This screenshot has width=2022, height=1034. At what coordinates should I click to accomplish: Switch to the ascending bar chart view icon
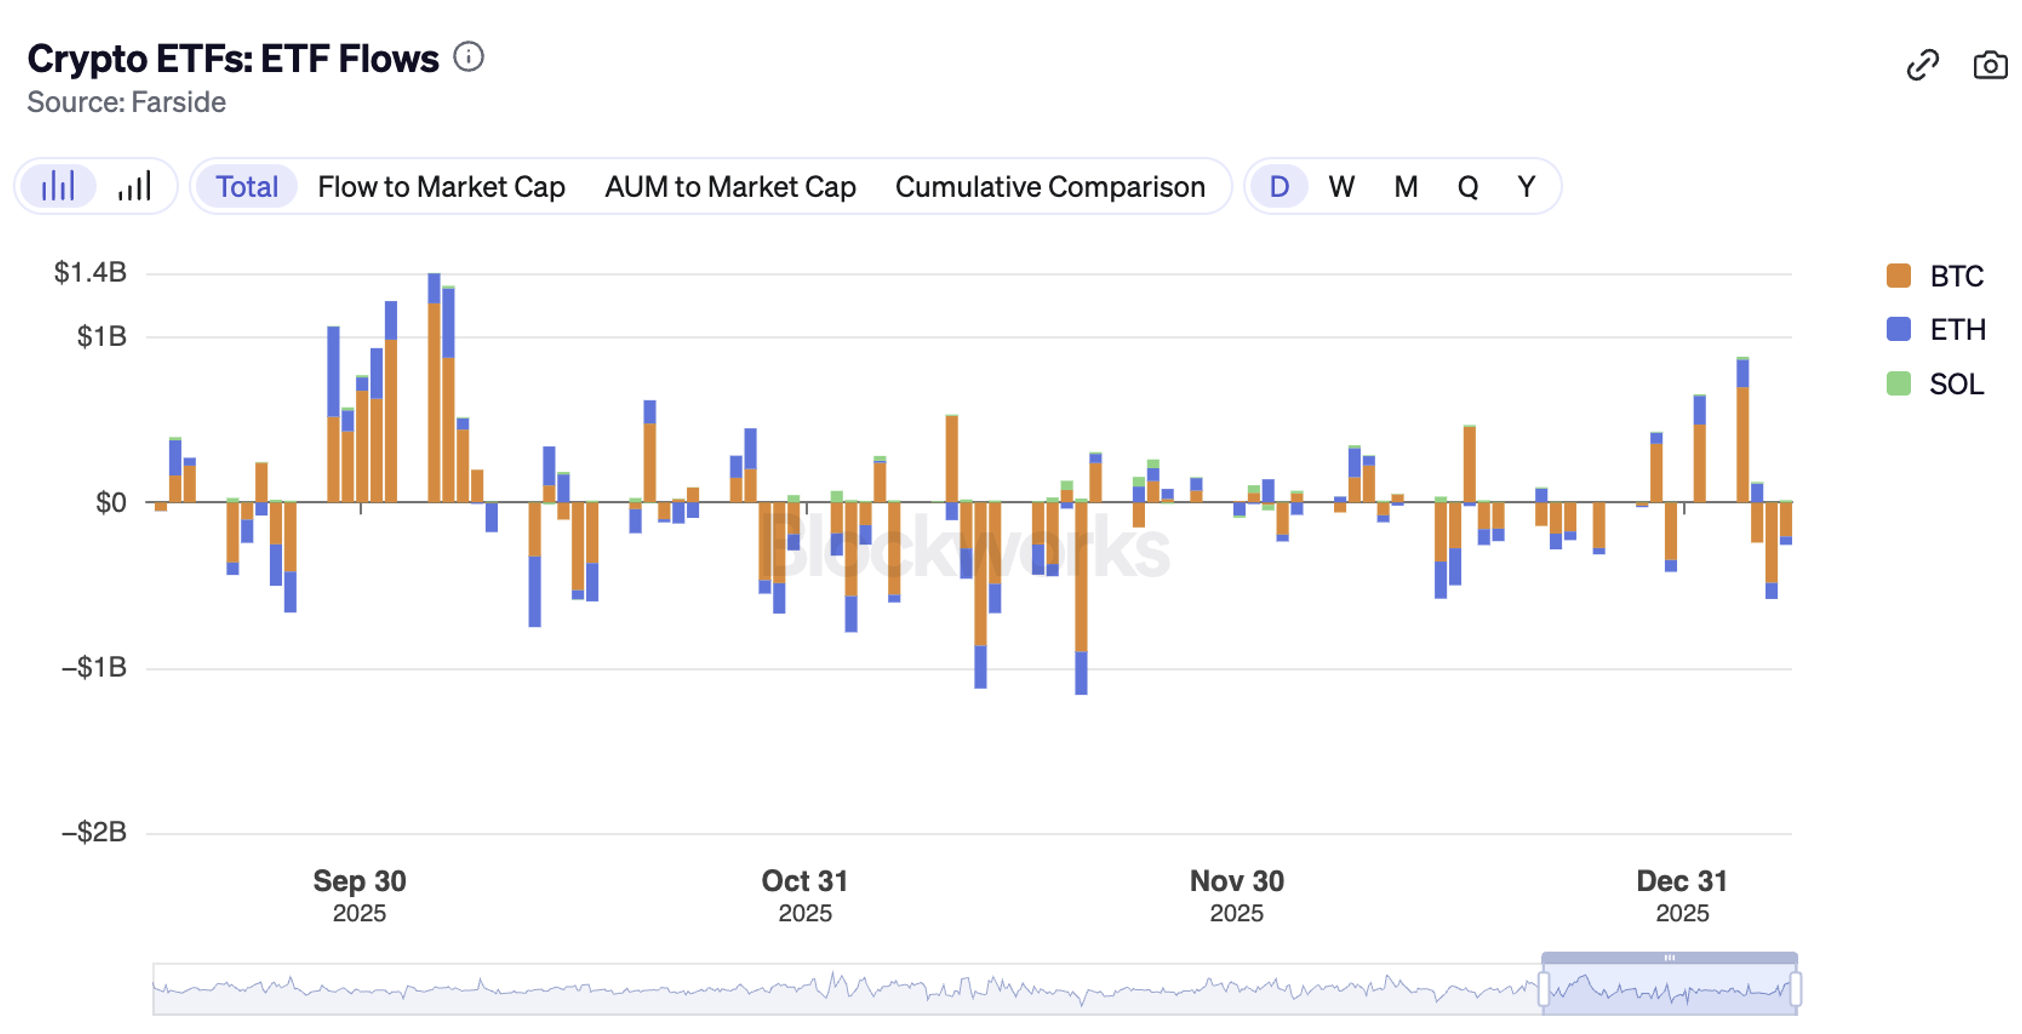(x=134, y=186)
